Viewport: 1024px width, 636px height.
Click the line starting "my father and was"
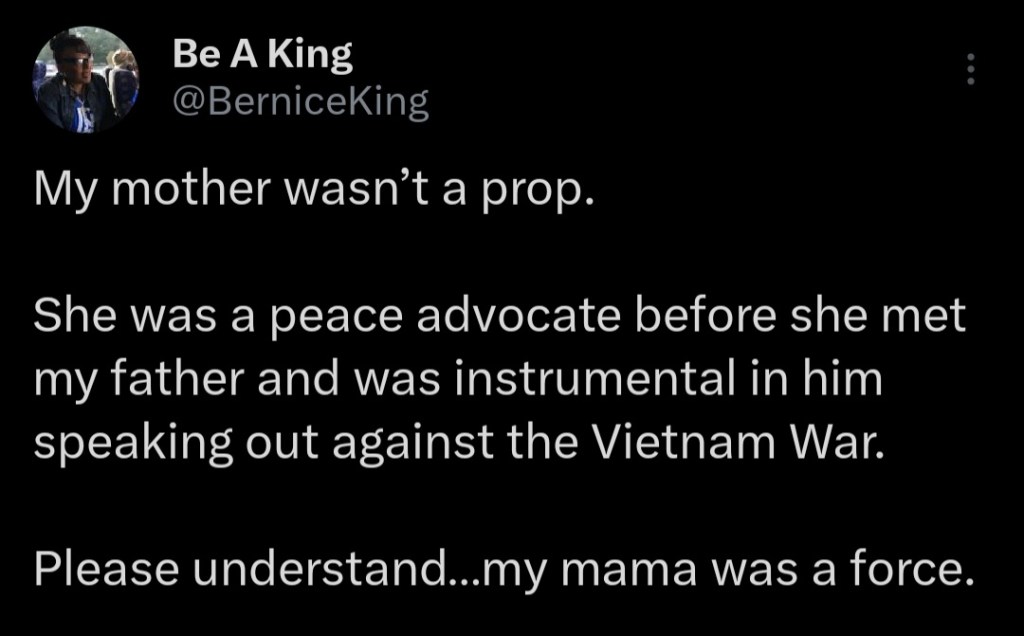click(459, 381)
